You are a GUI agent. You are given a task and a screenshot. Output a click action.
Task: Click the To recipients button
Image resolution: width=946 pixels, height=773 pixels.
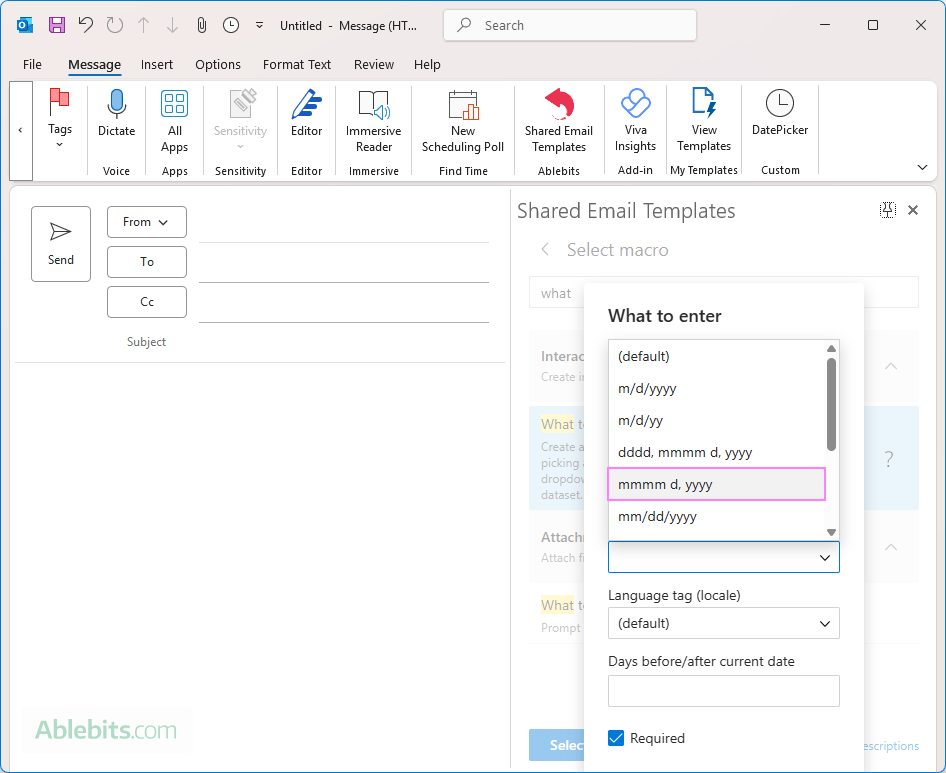coord(147,262)
